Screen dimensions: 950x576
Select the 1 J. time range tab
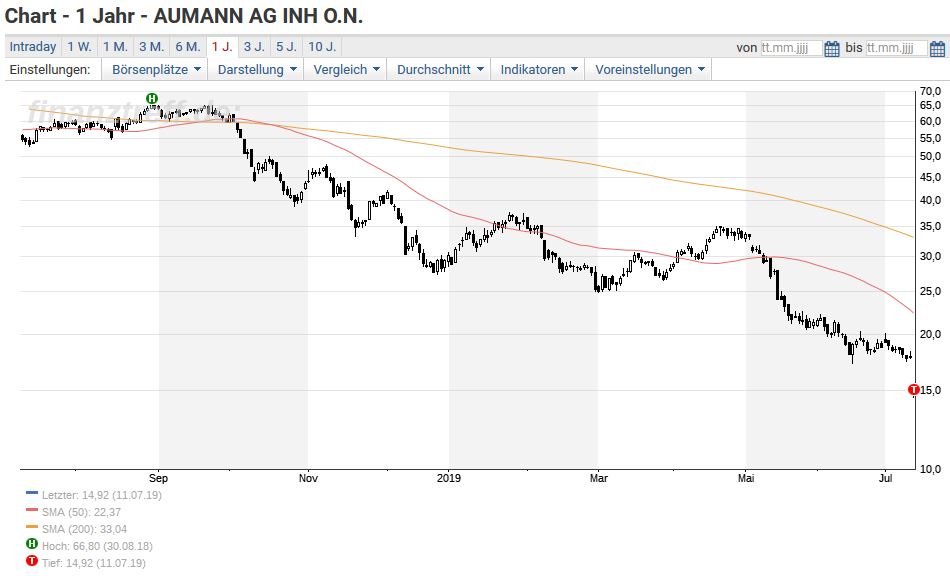click(x=222, y=47)
